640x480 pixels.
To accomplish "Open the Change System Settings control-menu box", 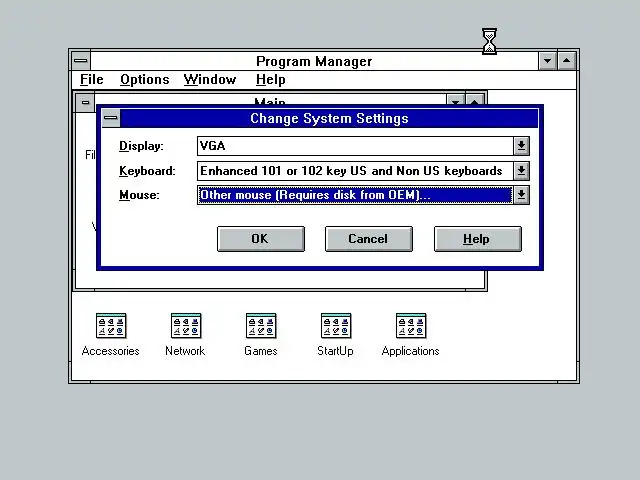I will (111, 118).
